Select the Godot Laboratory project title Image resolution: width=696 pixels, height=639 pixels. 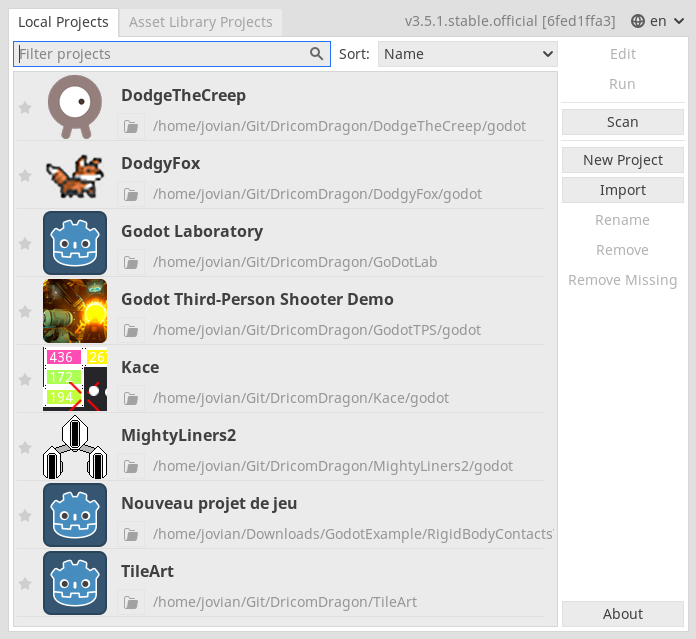point(192,232)
